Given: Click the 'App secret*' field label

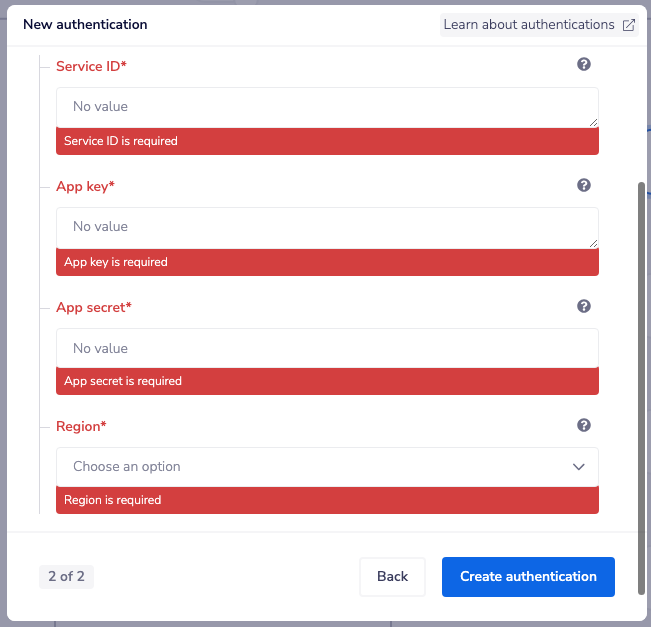Looking at the screenshot, I should 94,307.
